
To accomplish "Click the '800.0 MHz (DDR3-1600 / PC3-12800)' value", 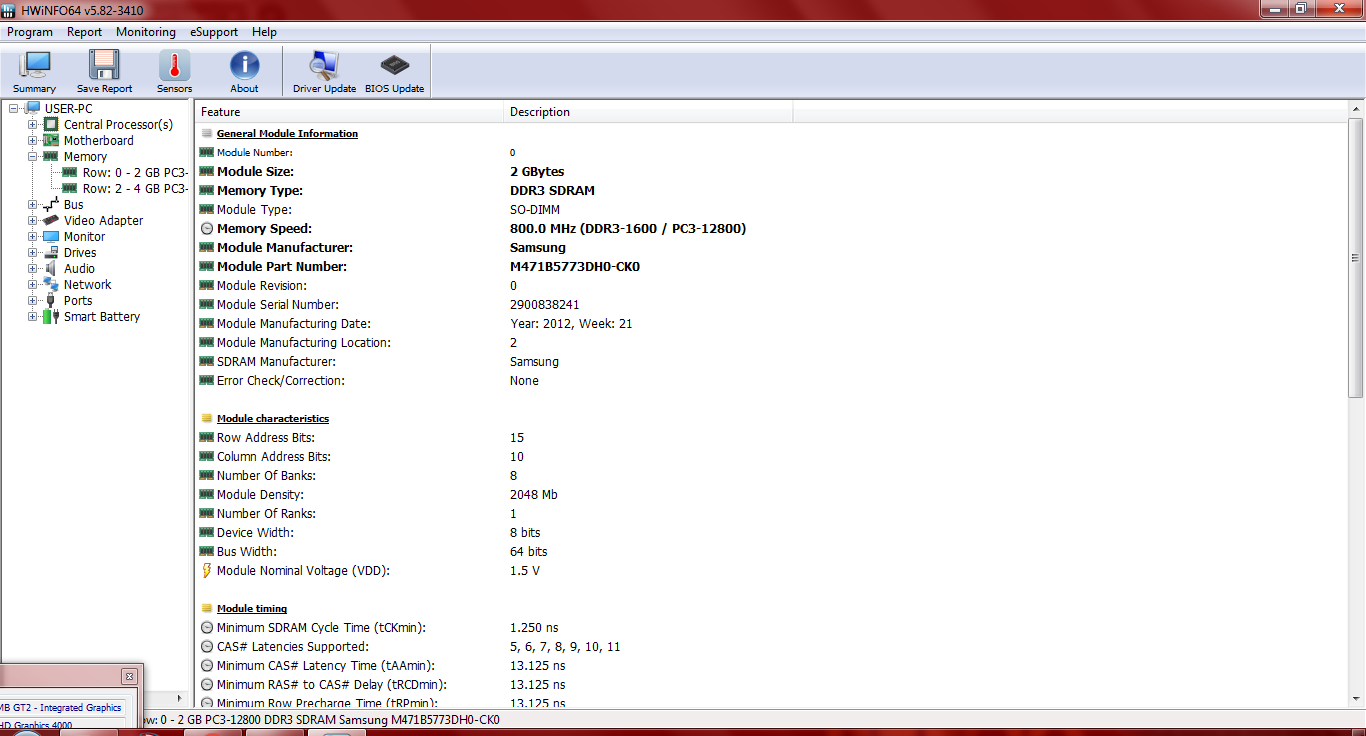I will (628, 229).
